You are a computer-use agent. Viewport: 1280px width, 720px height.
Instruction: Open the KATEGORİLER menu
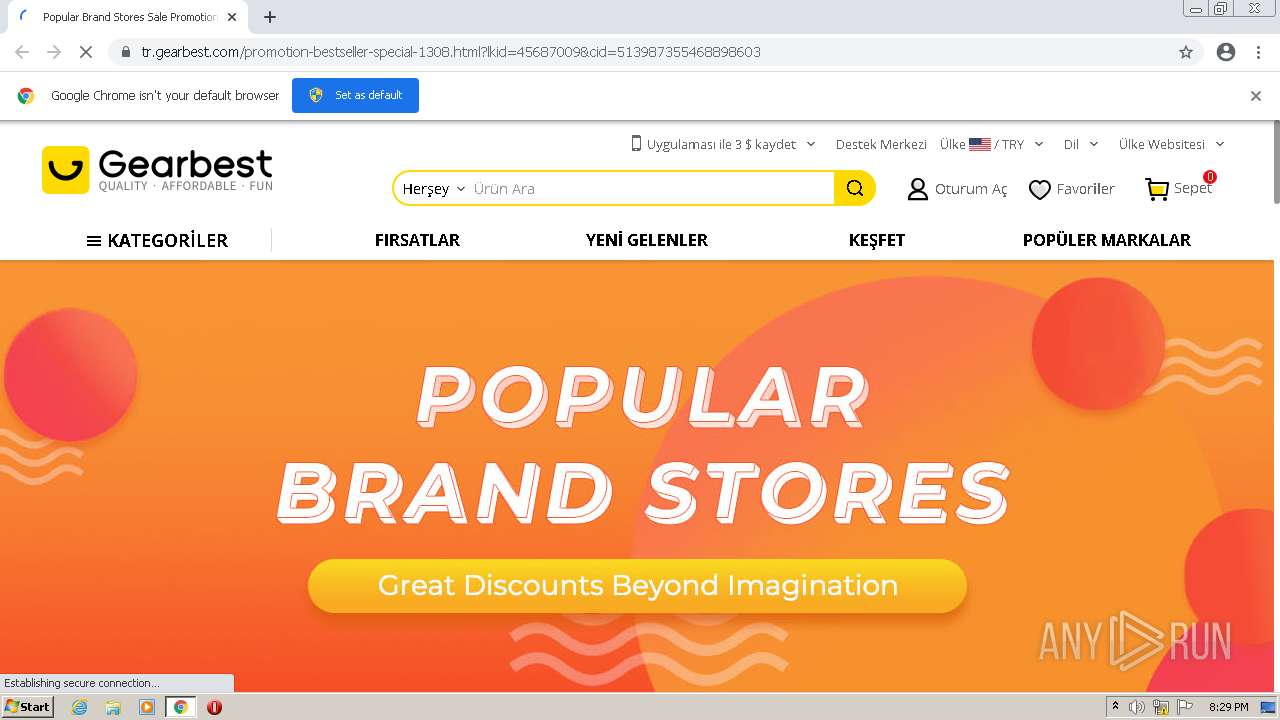click(157, 240)
